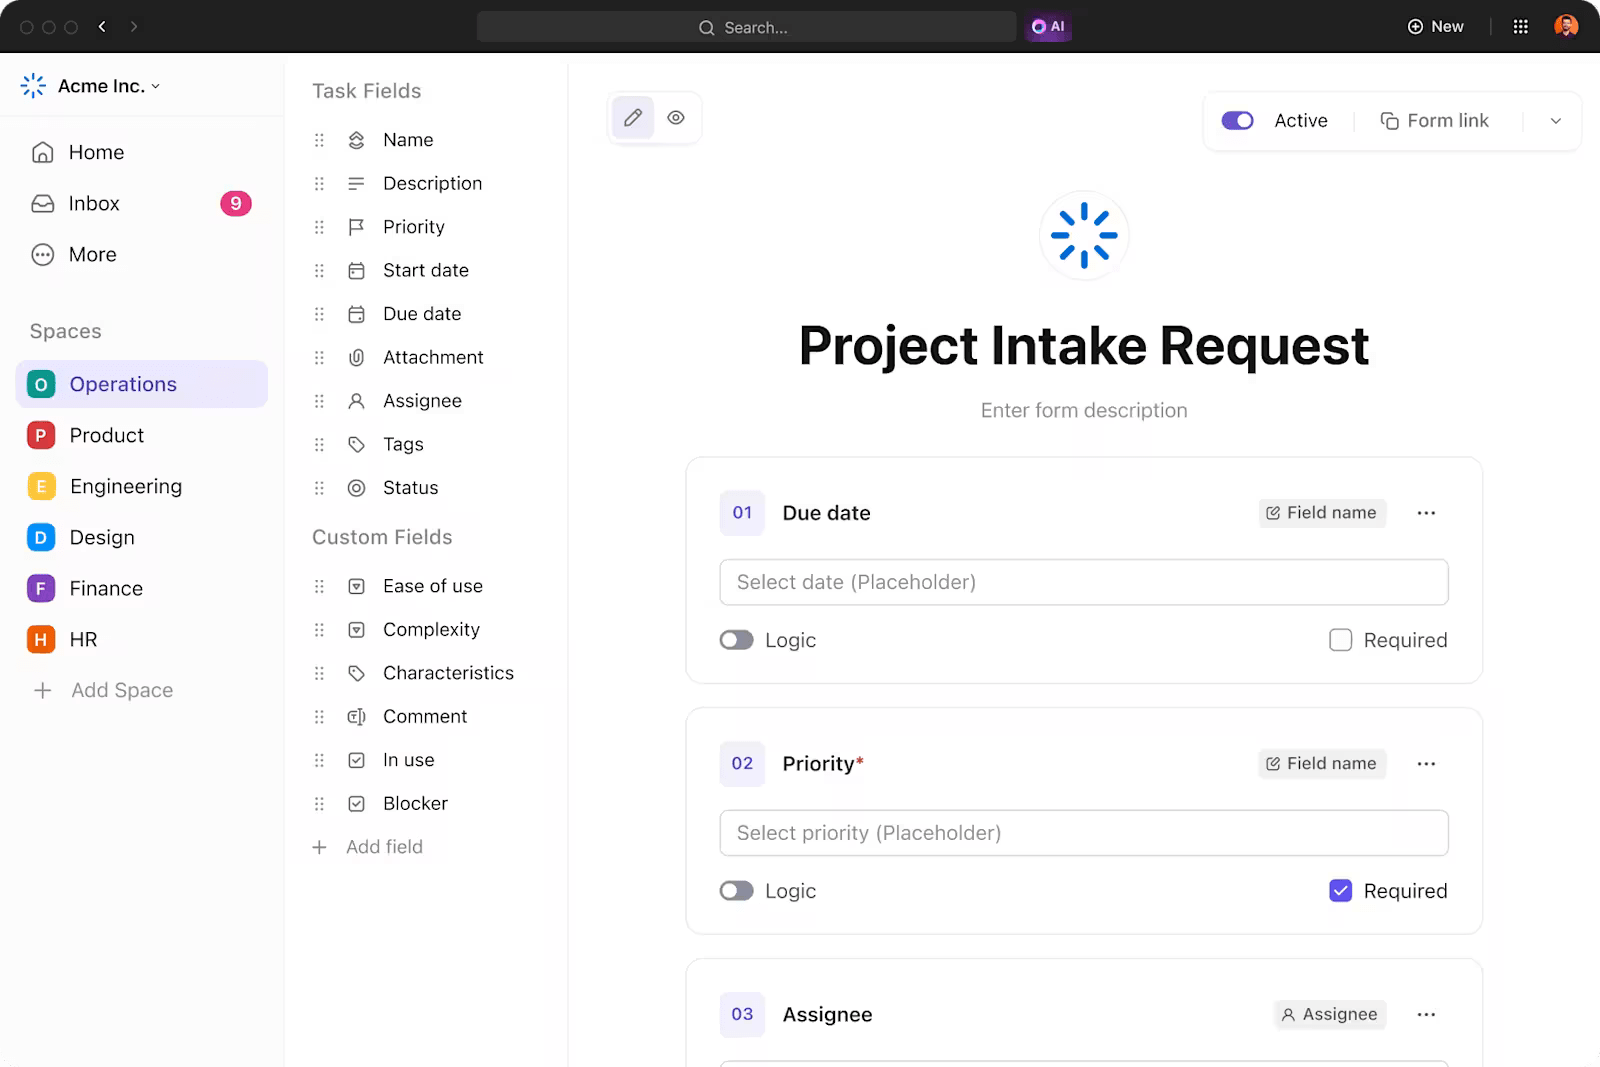
Task: Click the Attachment paperclip icon in Task Fields
Action: click(x=356, y=357)
